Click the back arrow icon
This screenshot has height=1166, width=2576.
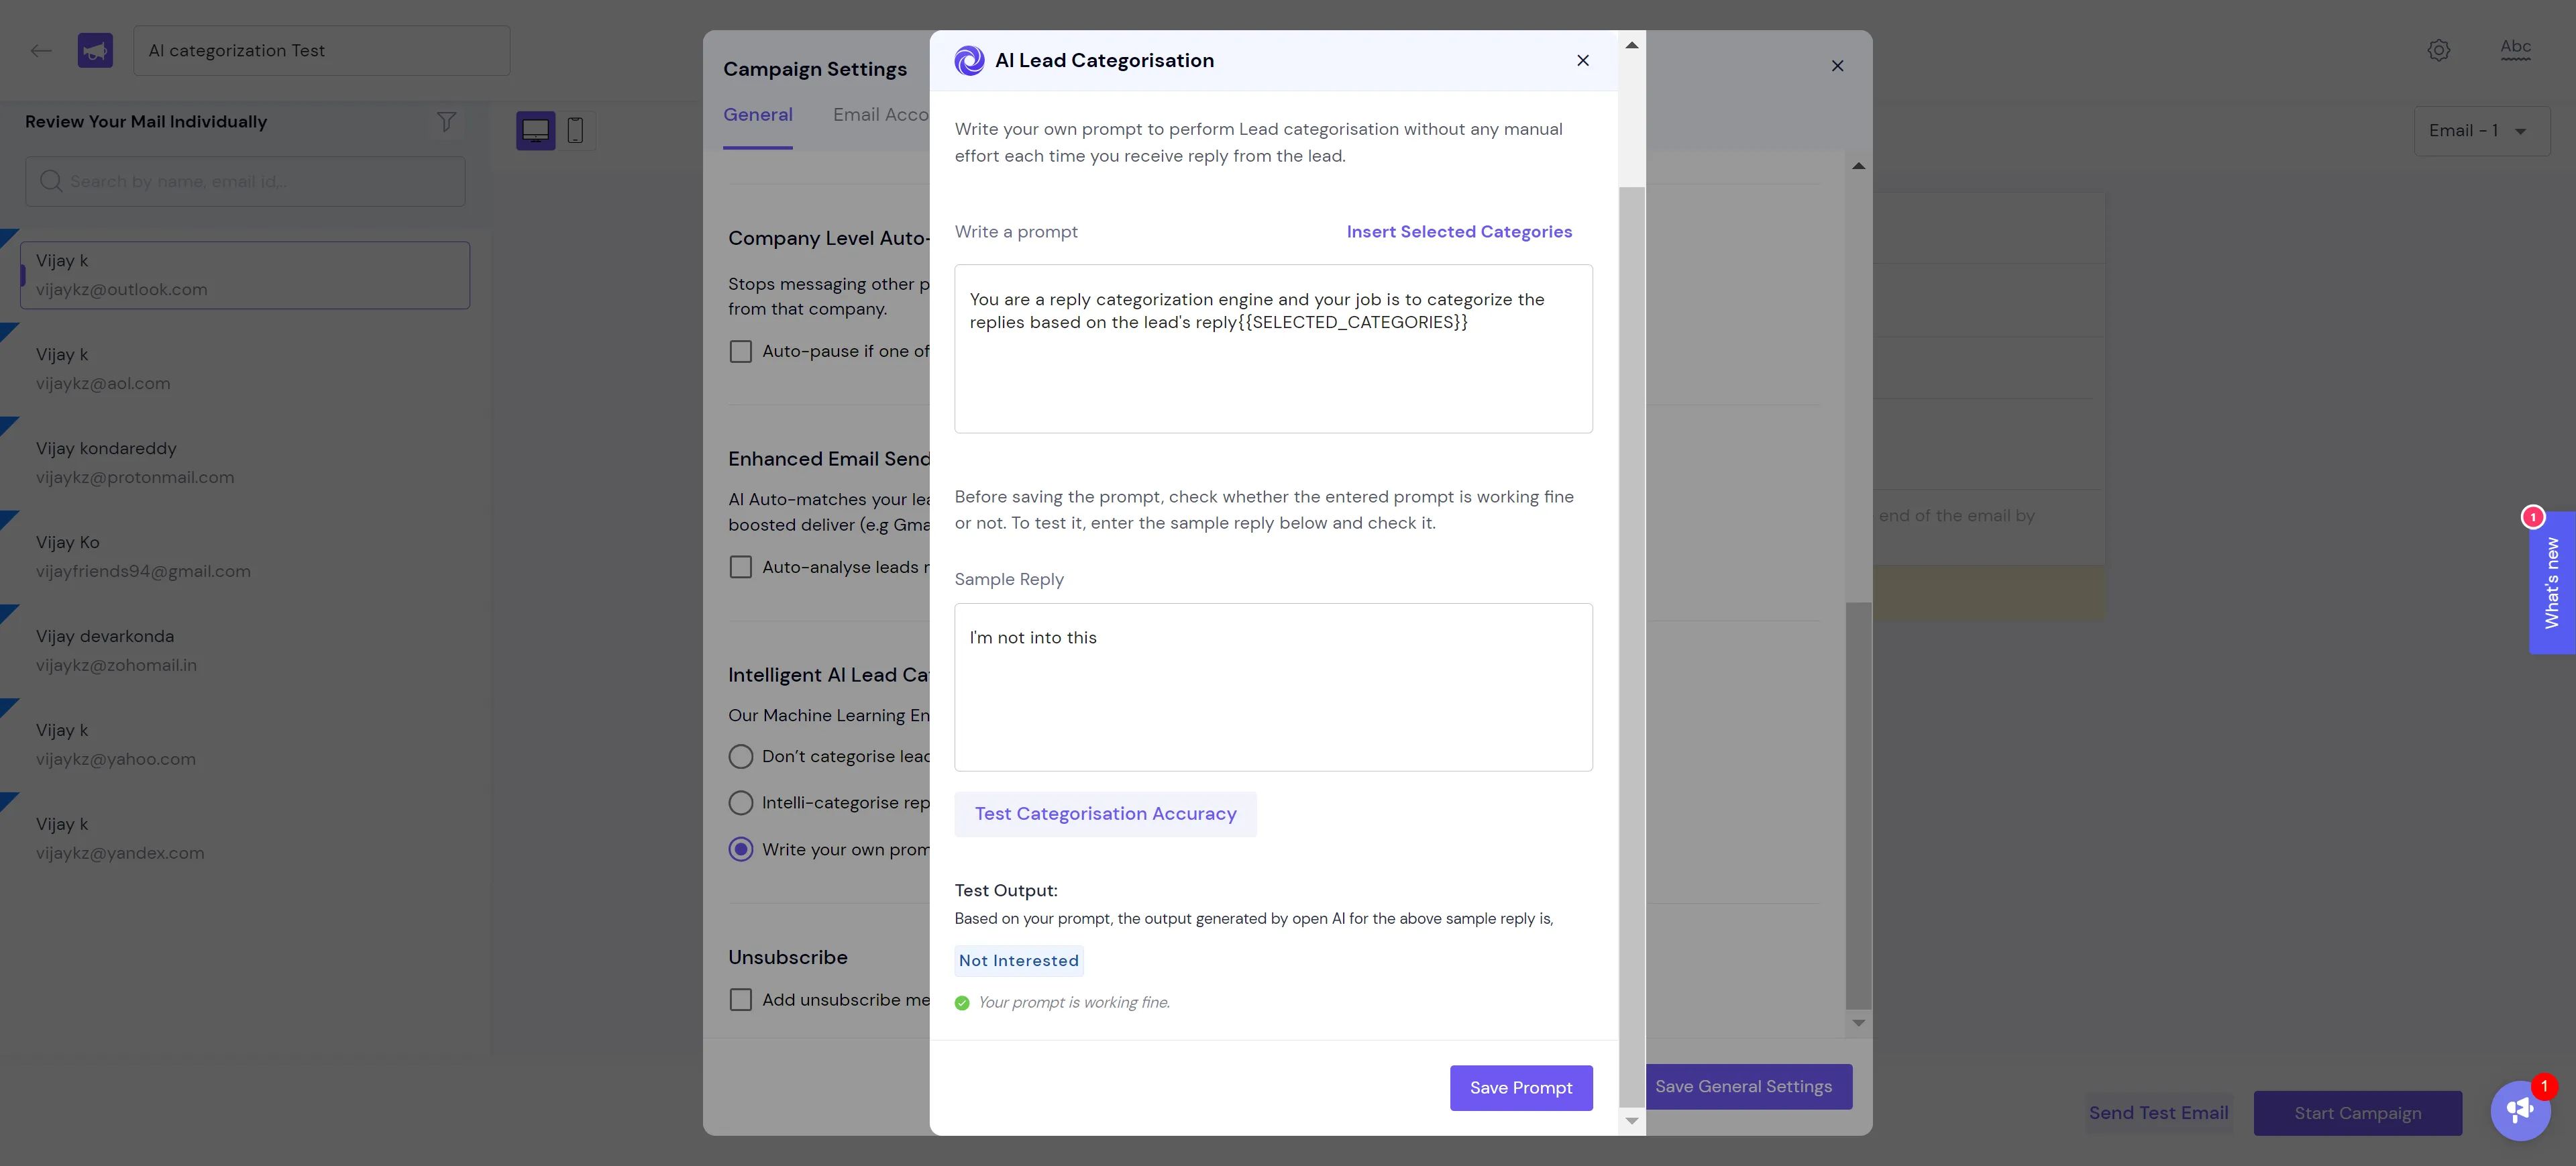(x=41, y=50)
